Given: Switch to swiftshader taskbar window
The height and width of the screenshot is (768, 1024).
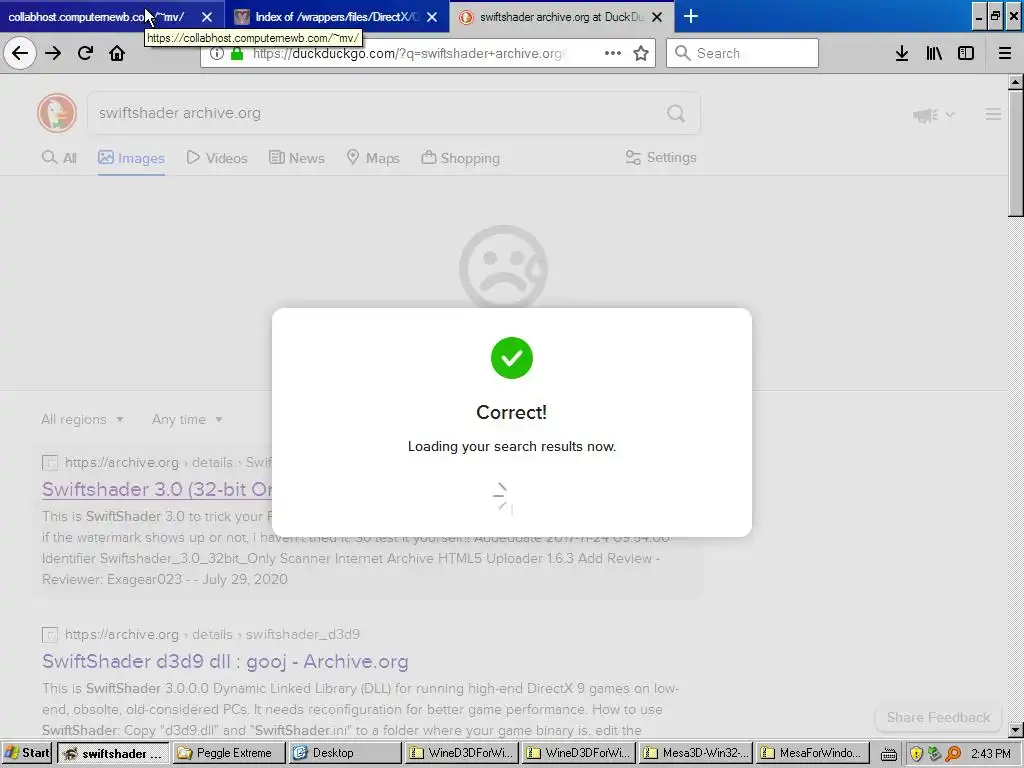Looking at the screenshot, I should click(x=113, y=753).
